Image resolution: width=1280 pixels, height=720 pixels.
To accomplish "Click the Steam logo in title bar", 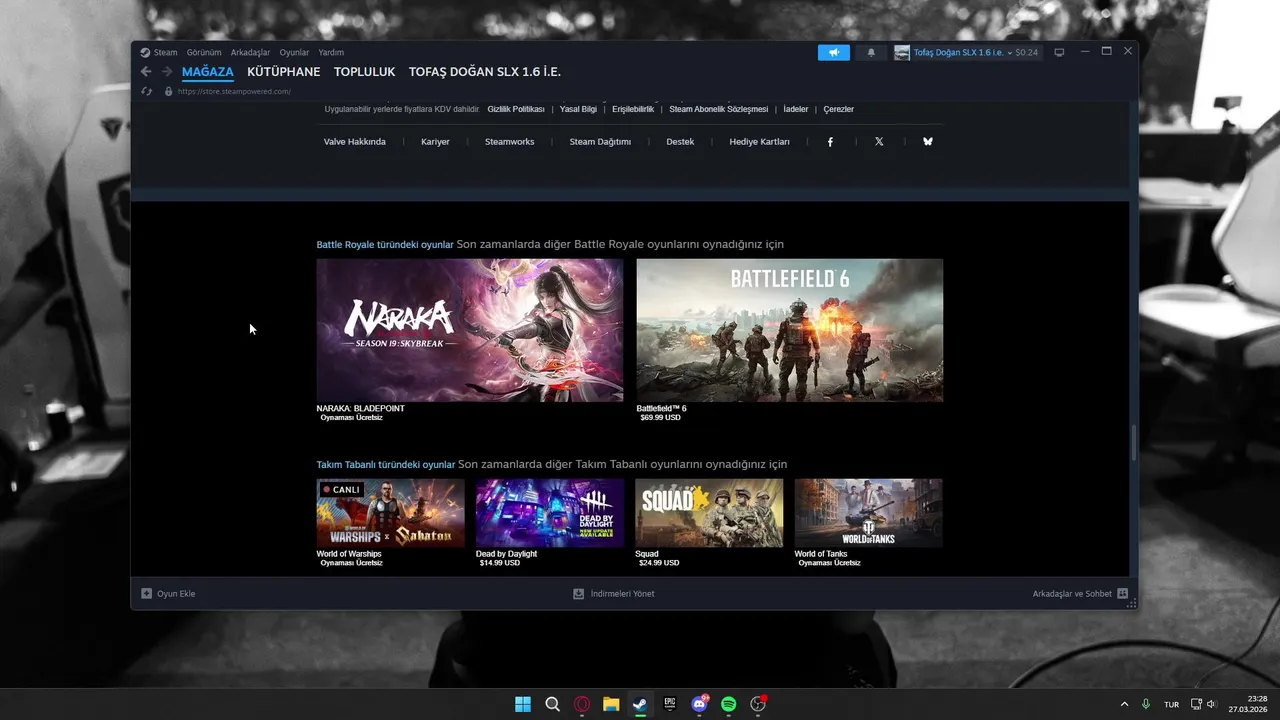I will pyautogui.click(x=145, y=52).
